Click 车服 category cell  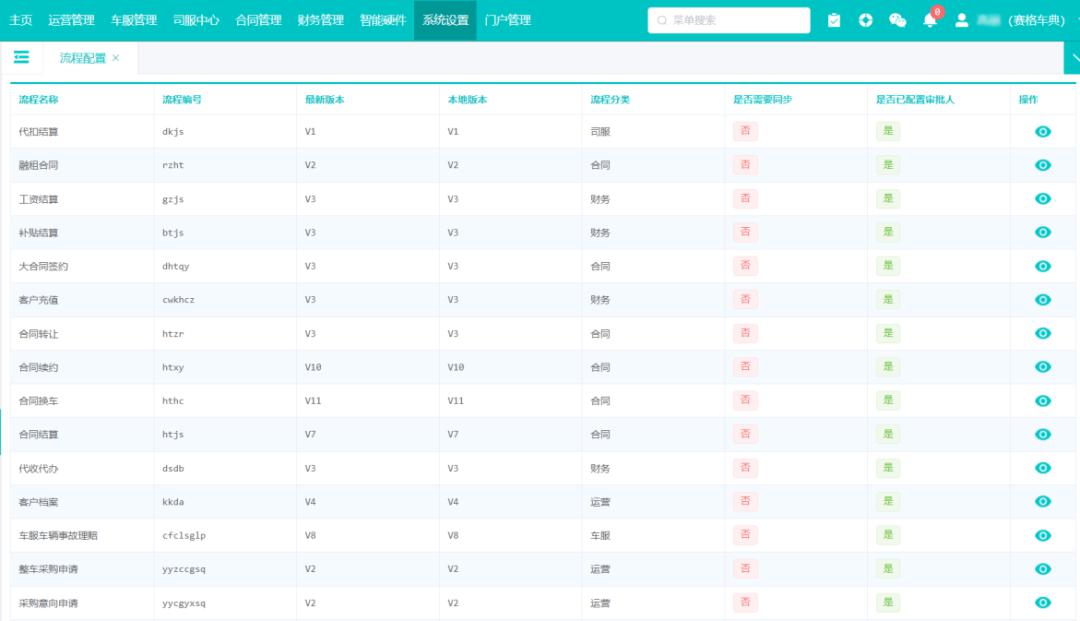click(x=600, y=536)
